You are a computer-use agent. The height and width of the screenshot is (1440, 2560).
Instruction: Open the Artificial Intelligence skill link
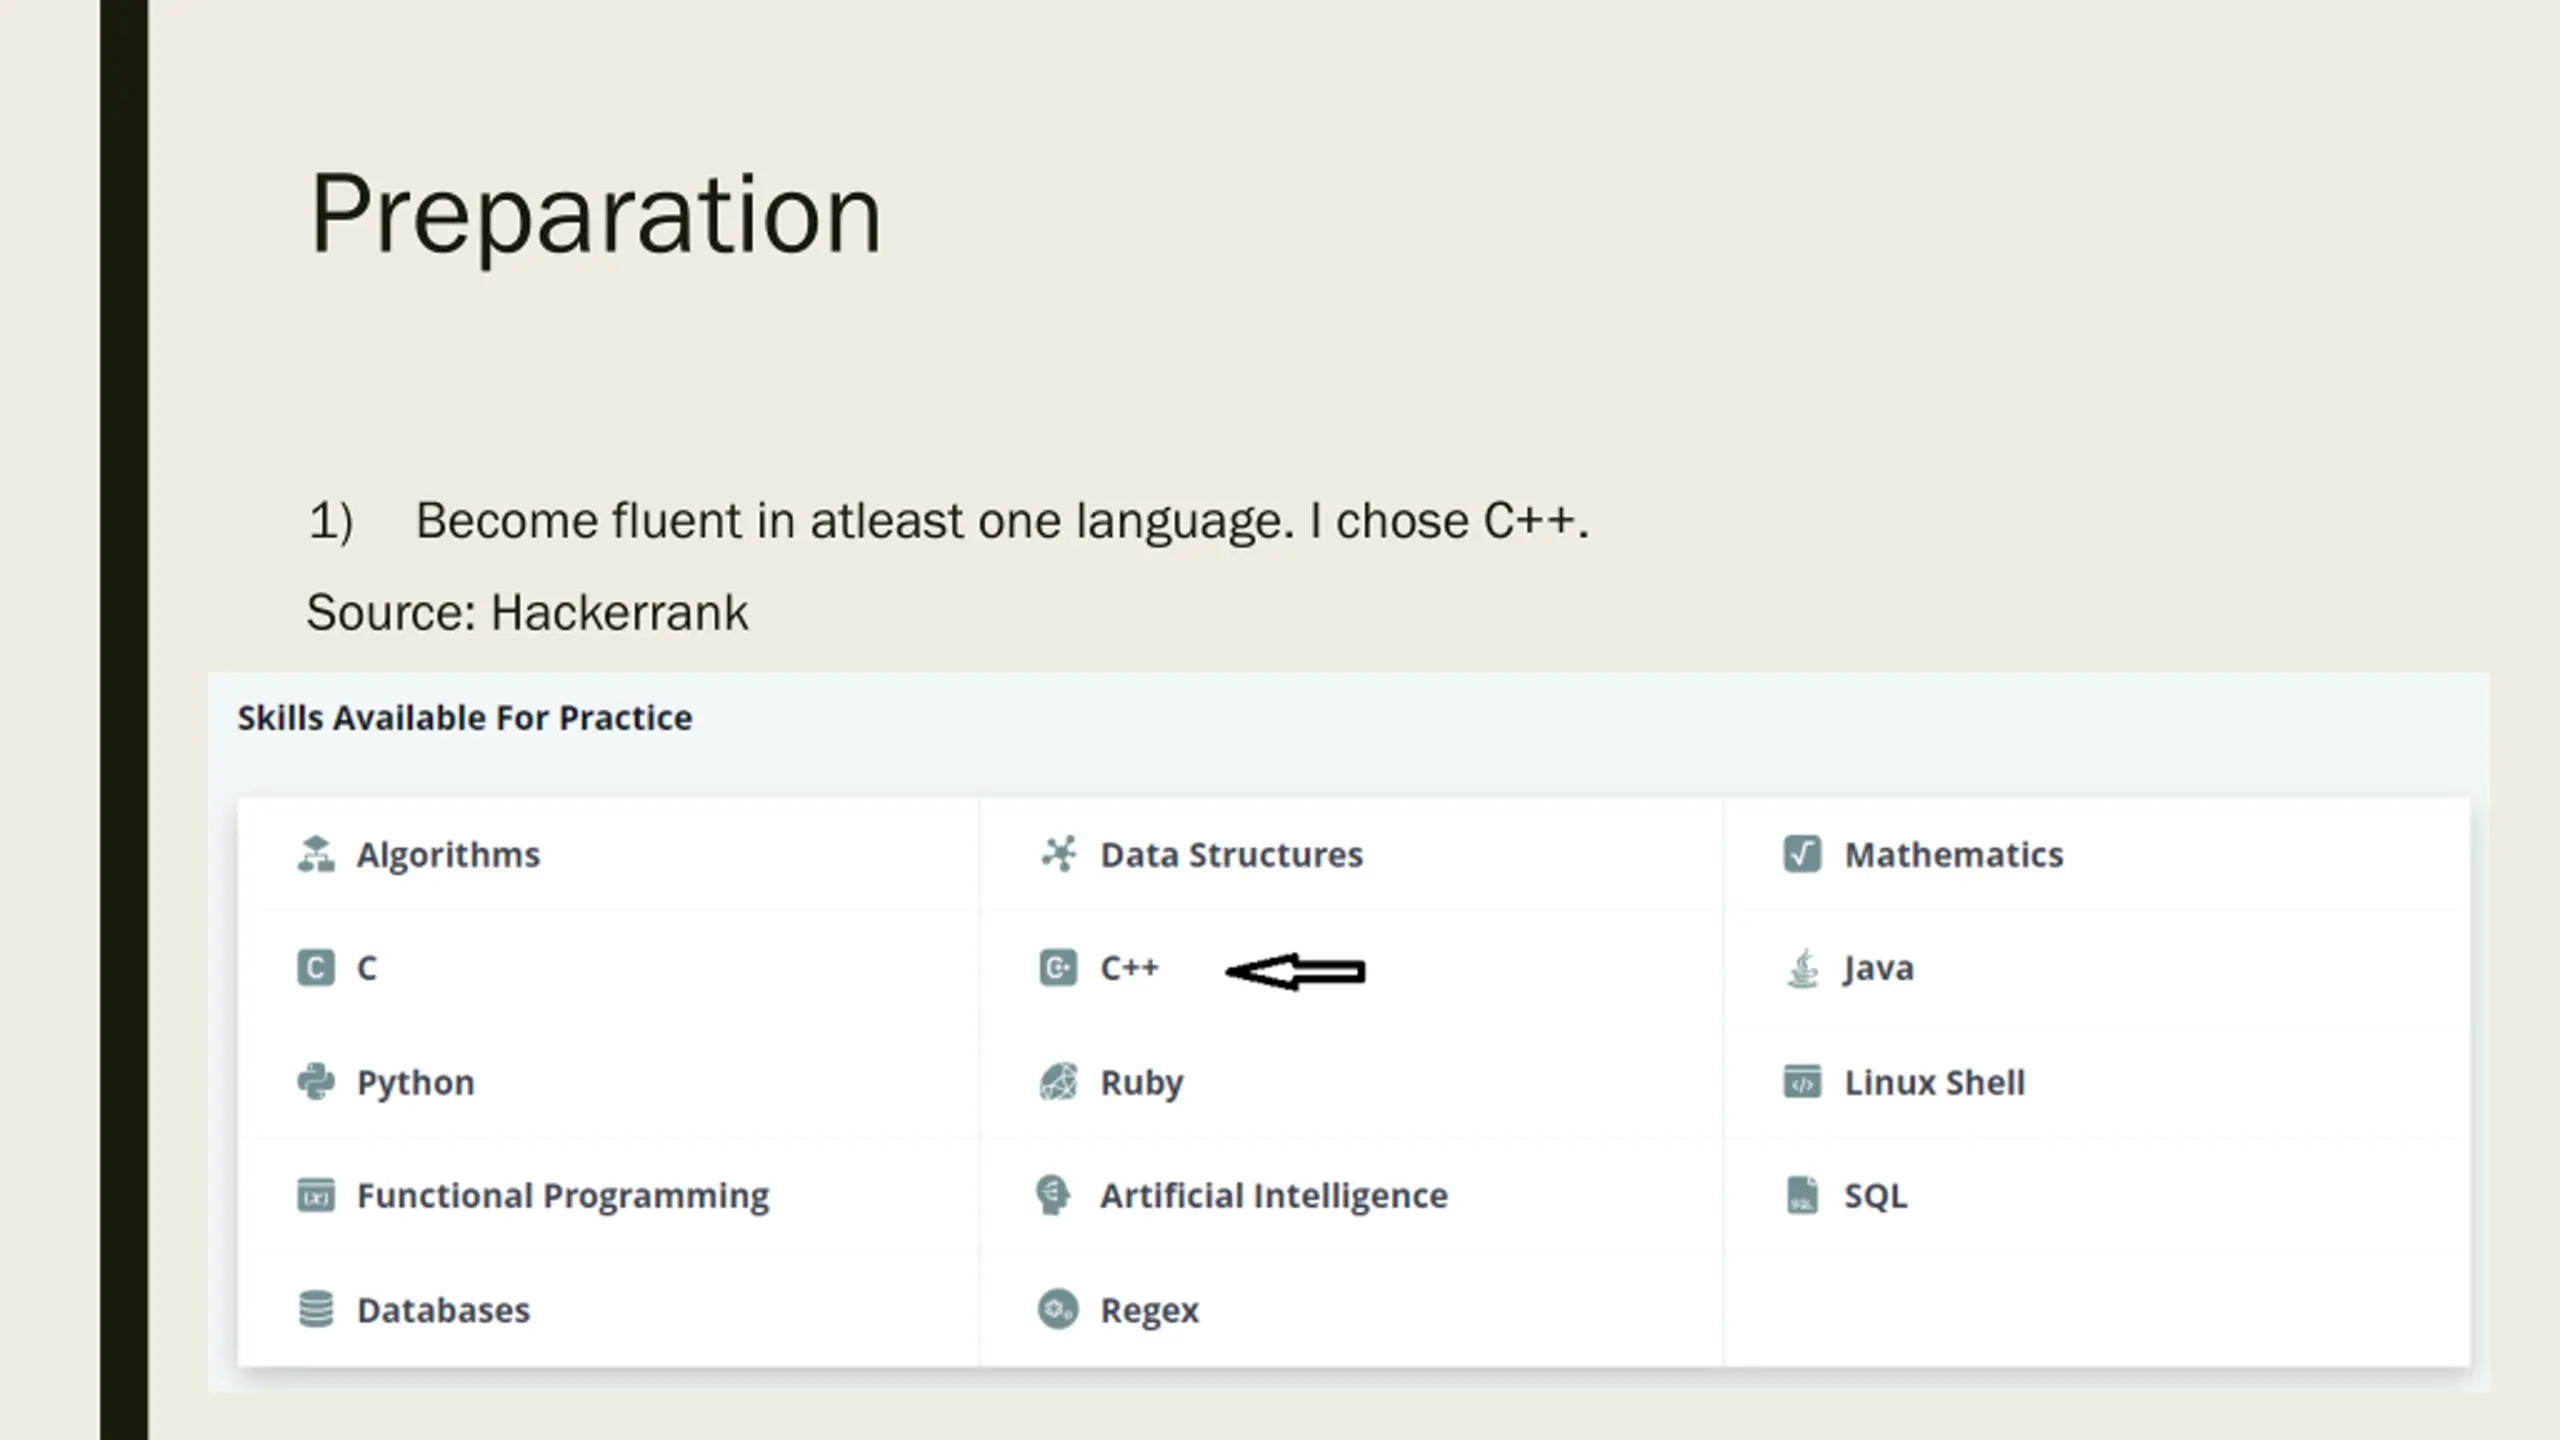tap(1274, 1196)
